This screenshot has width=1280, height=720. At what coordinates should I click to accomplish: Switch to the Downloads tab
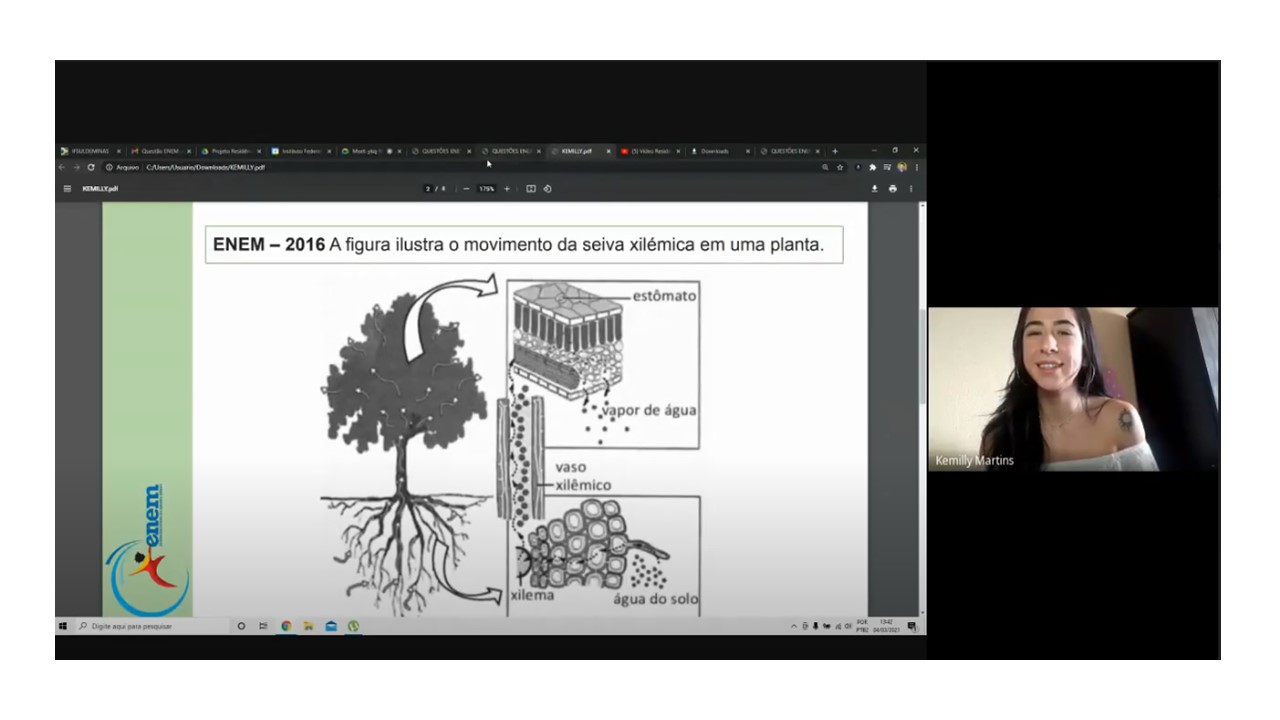coord(715,151)
